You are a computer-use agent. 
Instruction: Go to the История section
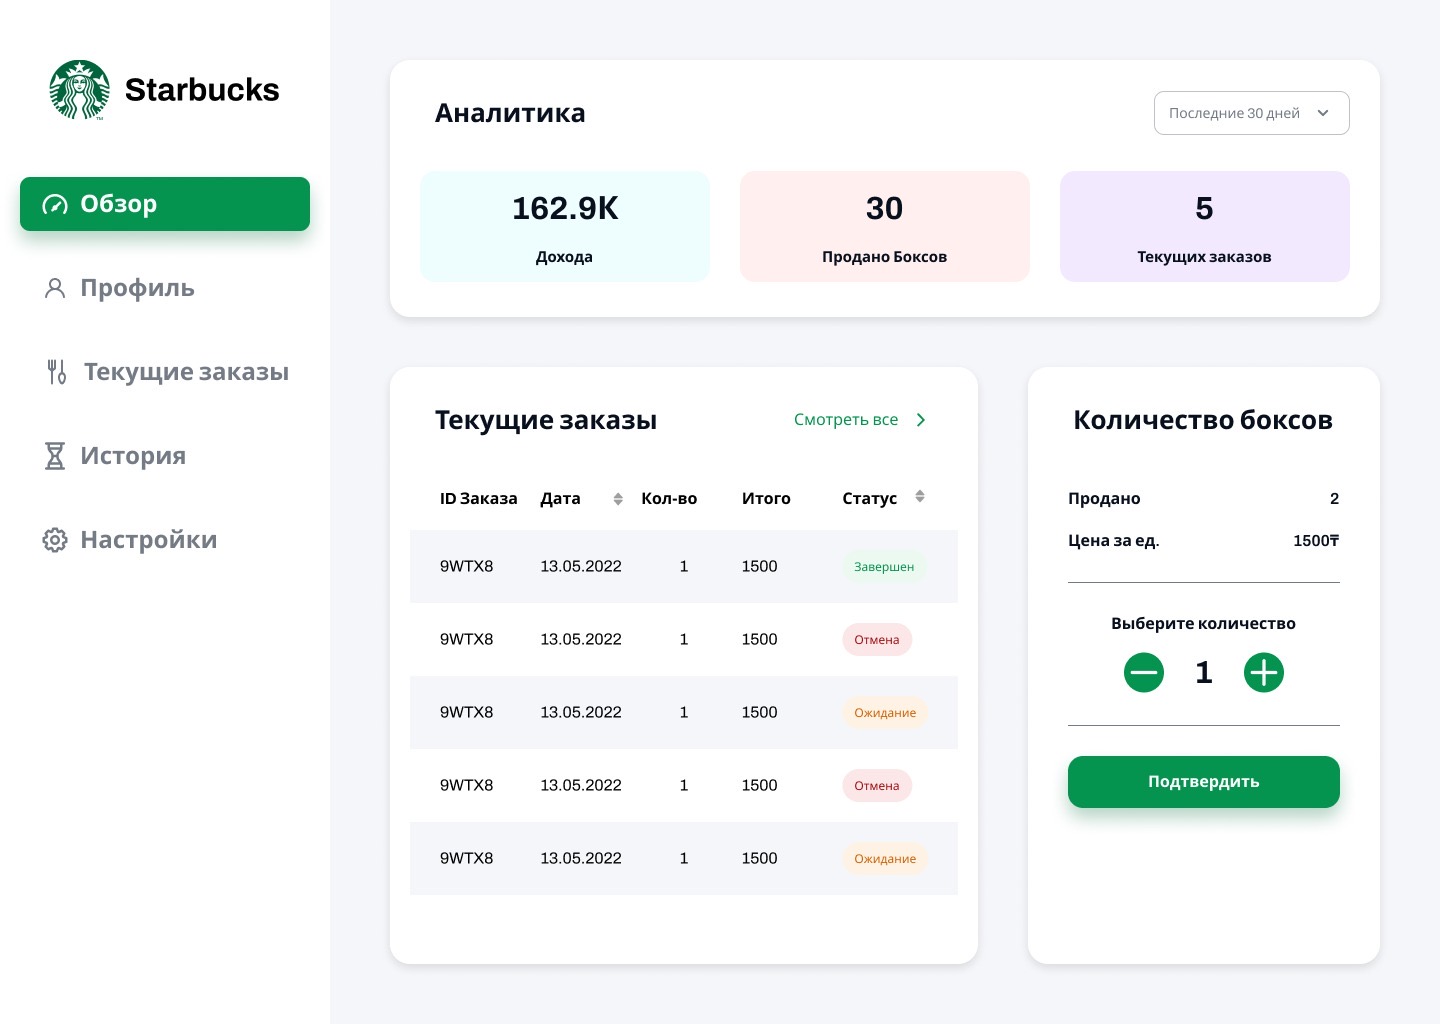pyautogui.click(x=133, y=456)
